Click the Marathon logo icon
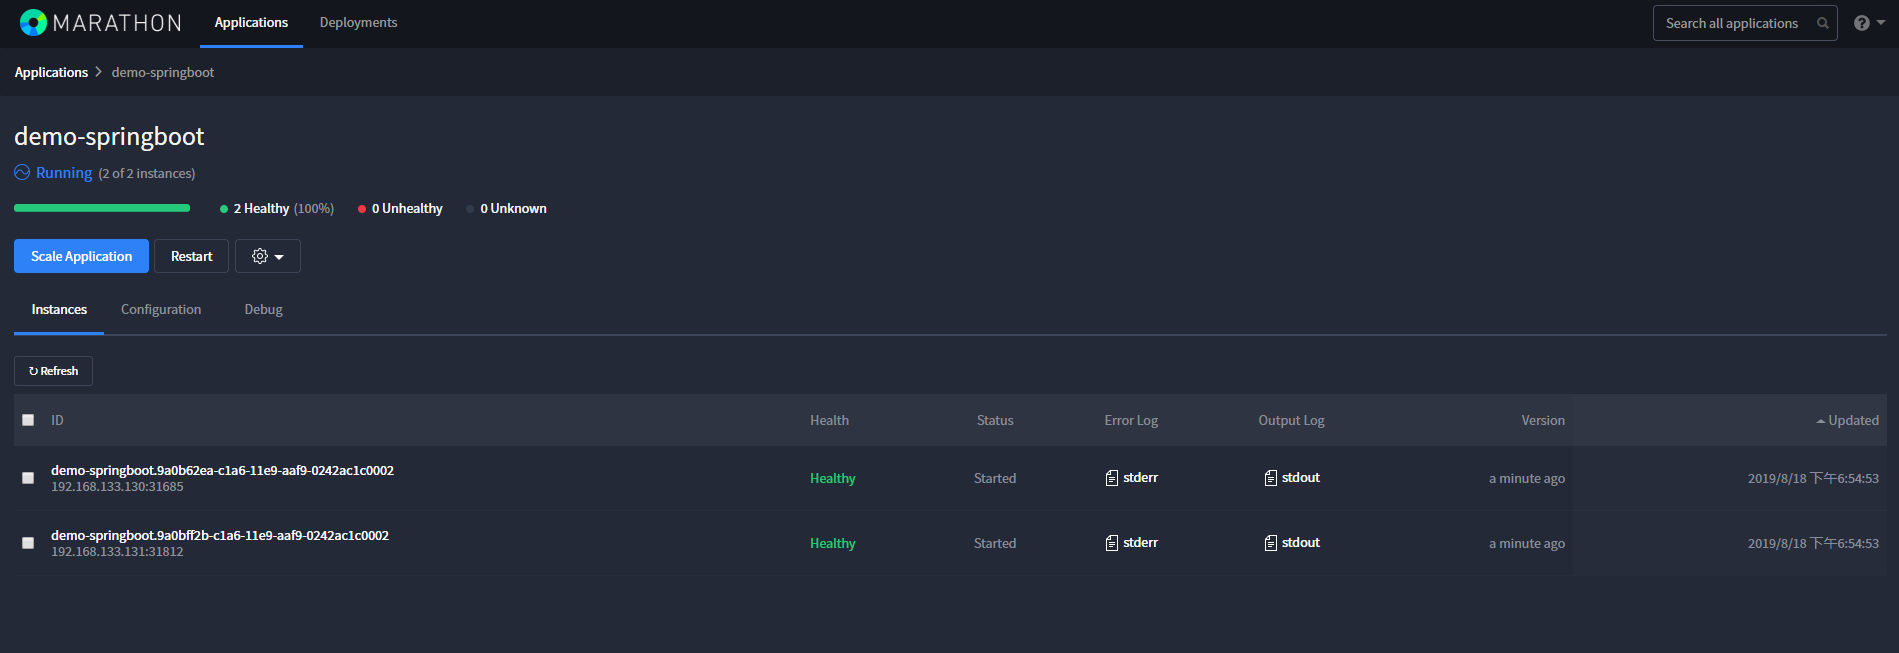The image size is (1899, 653). click(33, 23)
